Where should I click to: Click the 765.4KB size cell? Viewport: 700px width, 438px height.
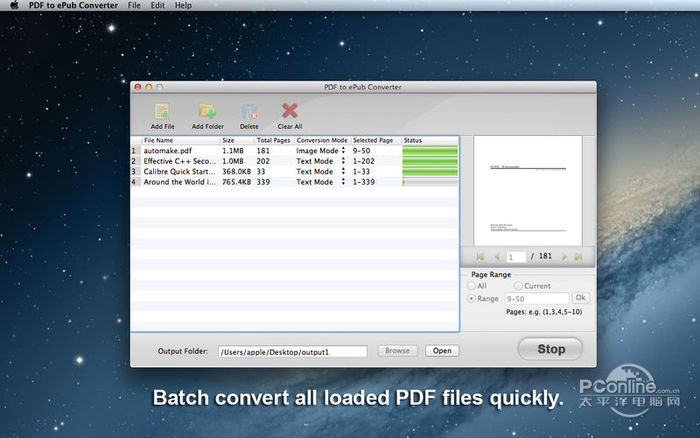point(237,182)
